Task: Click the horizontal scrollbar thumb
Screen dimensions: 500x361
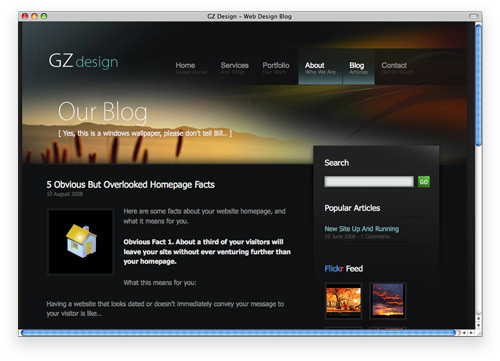Action: (x=238, y=332)
